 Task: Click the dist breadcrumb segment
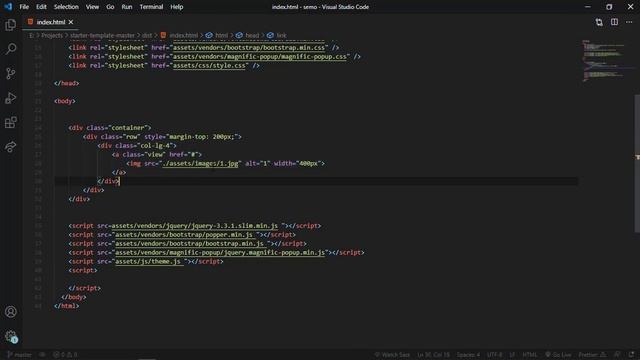click(147, 36)
